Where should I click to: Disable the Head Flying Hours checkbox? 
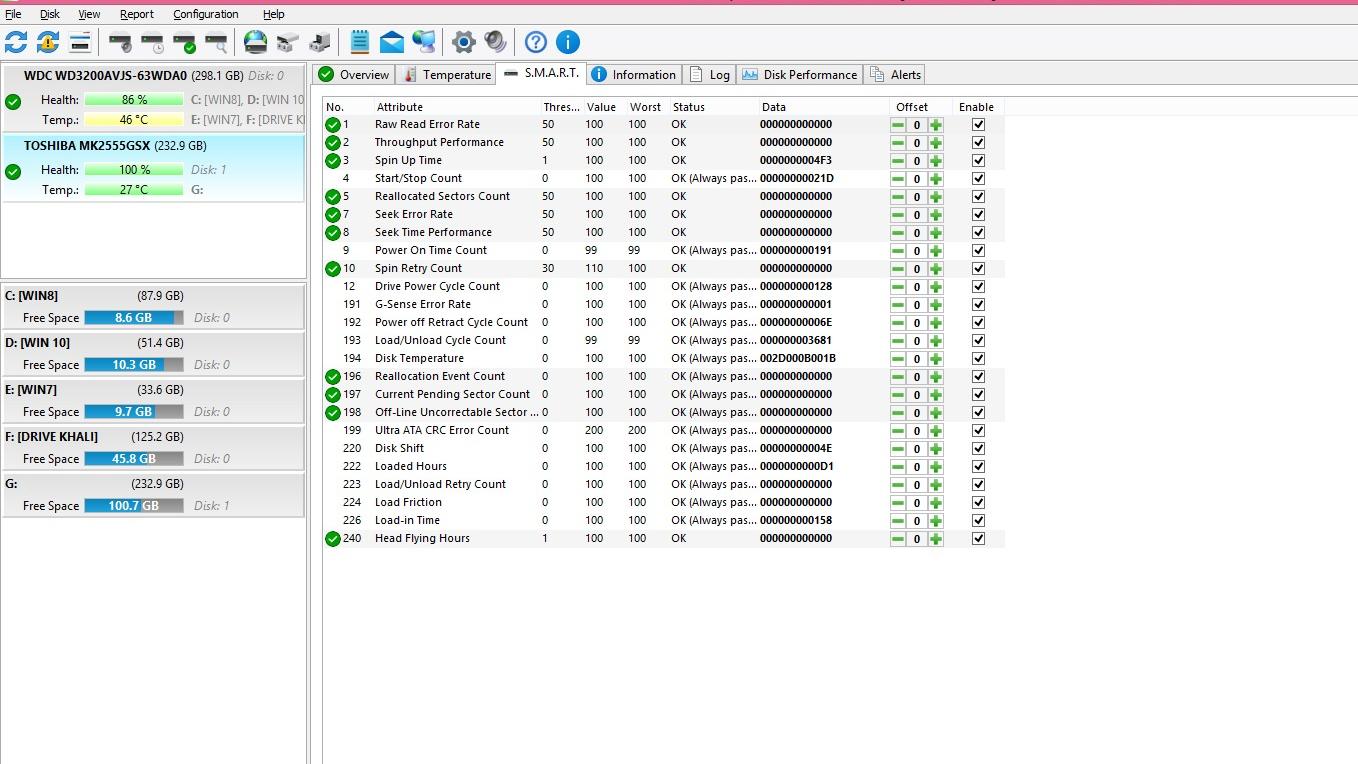coord(978,539)
